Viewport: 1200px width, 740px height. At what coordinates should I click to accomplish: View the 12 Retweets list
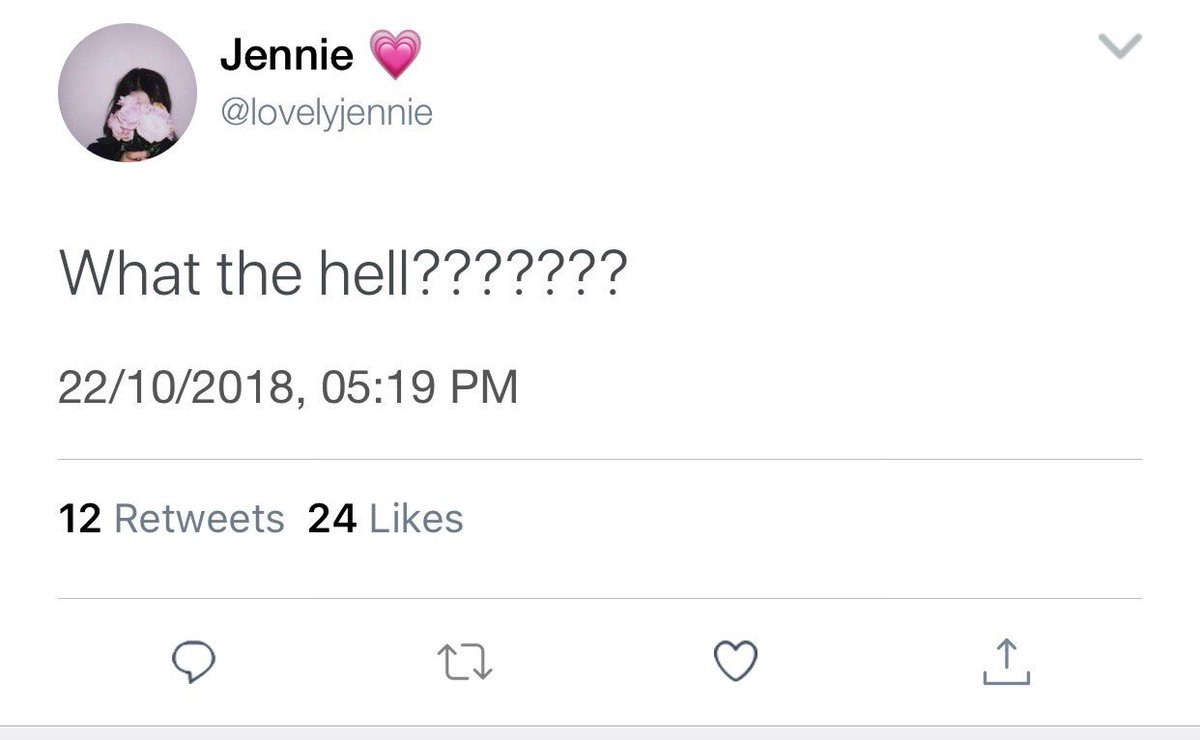pyautogui.click(x=172, y=518)
